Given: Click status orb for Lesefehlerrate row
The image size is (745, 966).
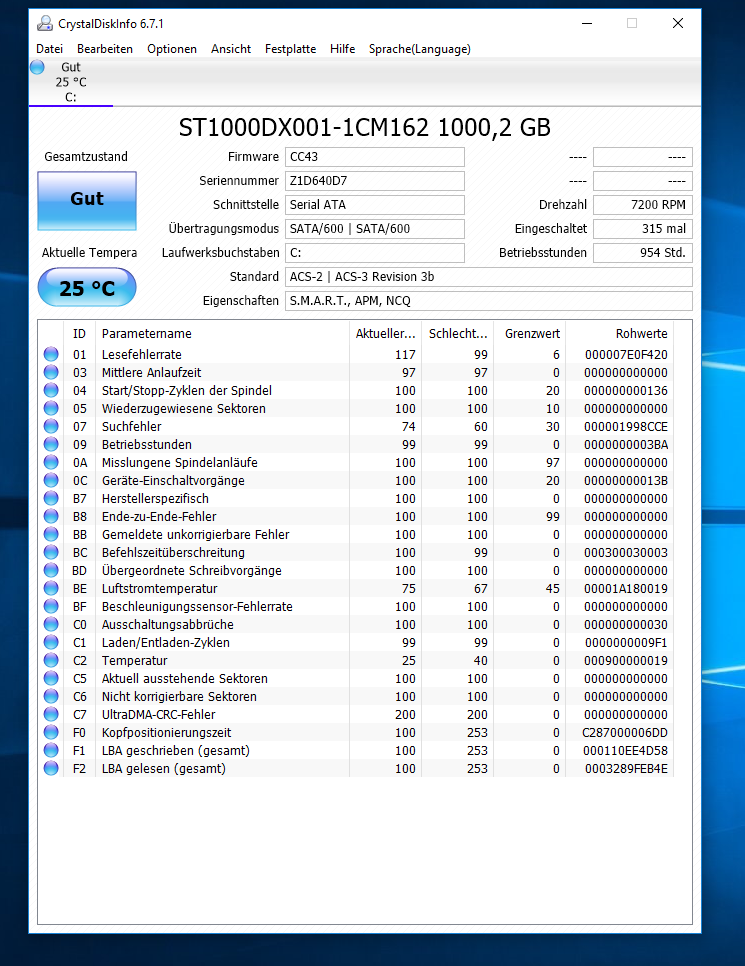Looking at the screenshot, I should tap(51, 354).
